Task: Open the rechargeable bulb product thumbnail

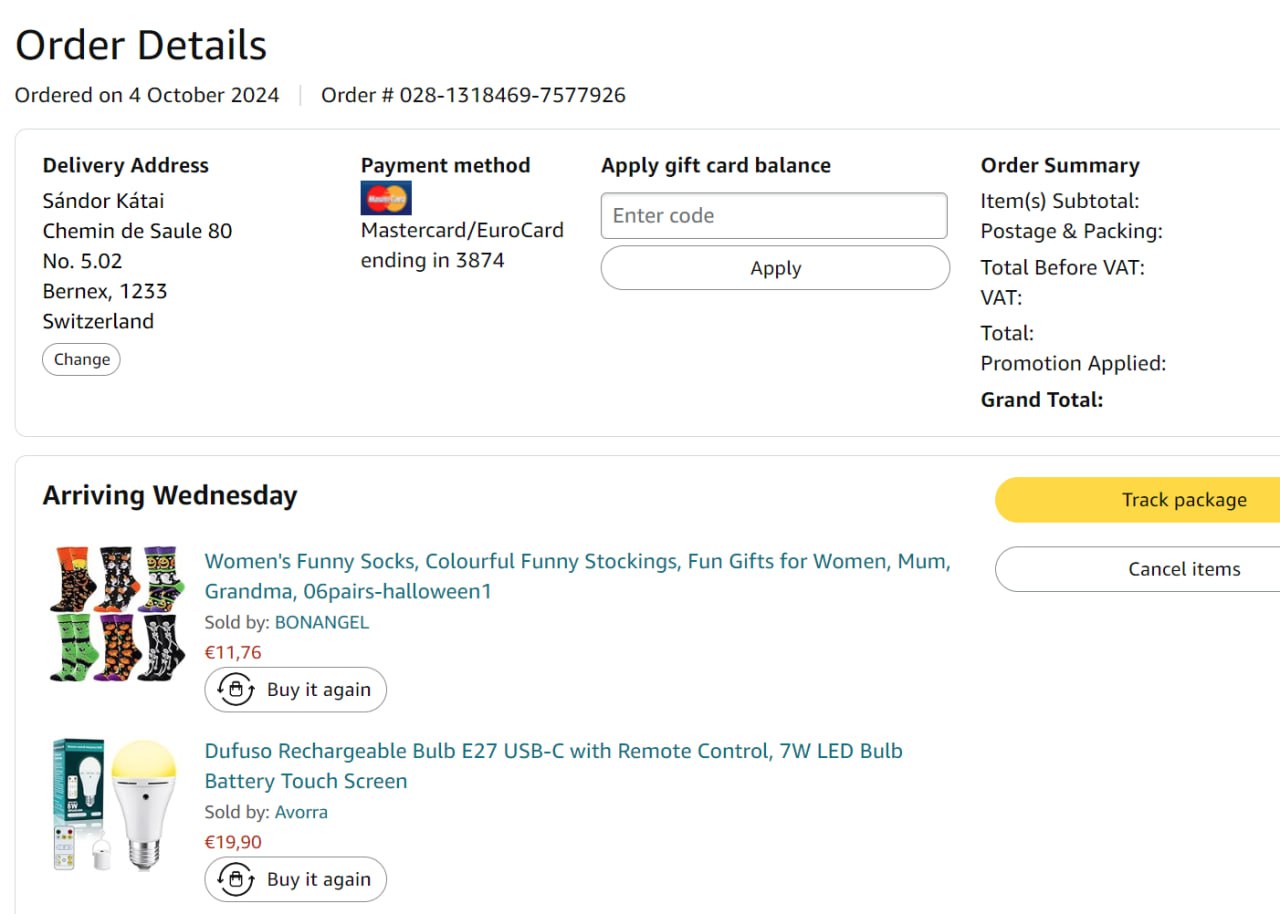Action: pos(114,804)
